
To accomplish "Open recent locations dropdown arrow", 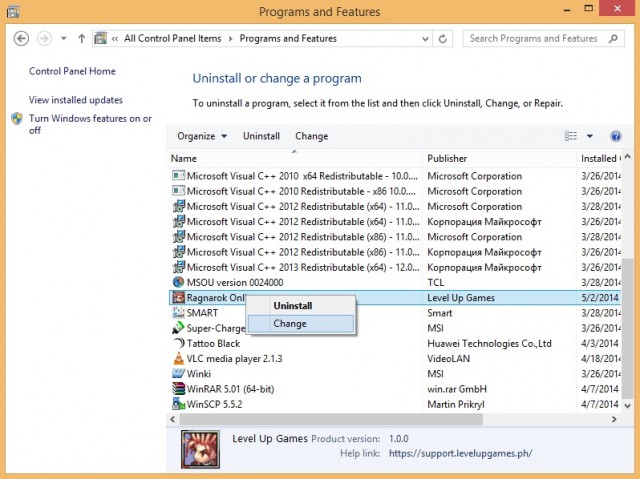I will 64,39.
